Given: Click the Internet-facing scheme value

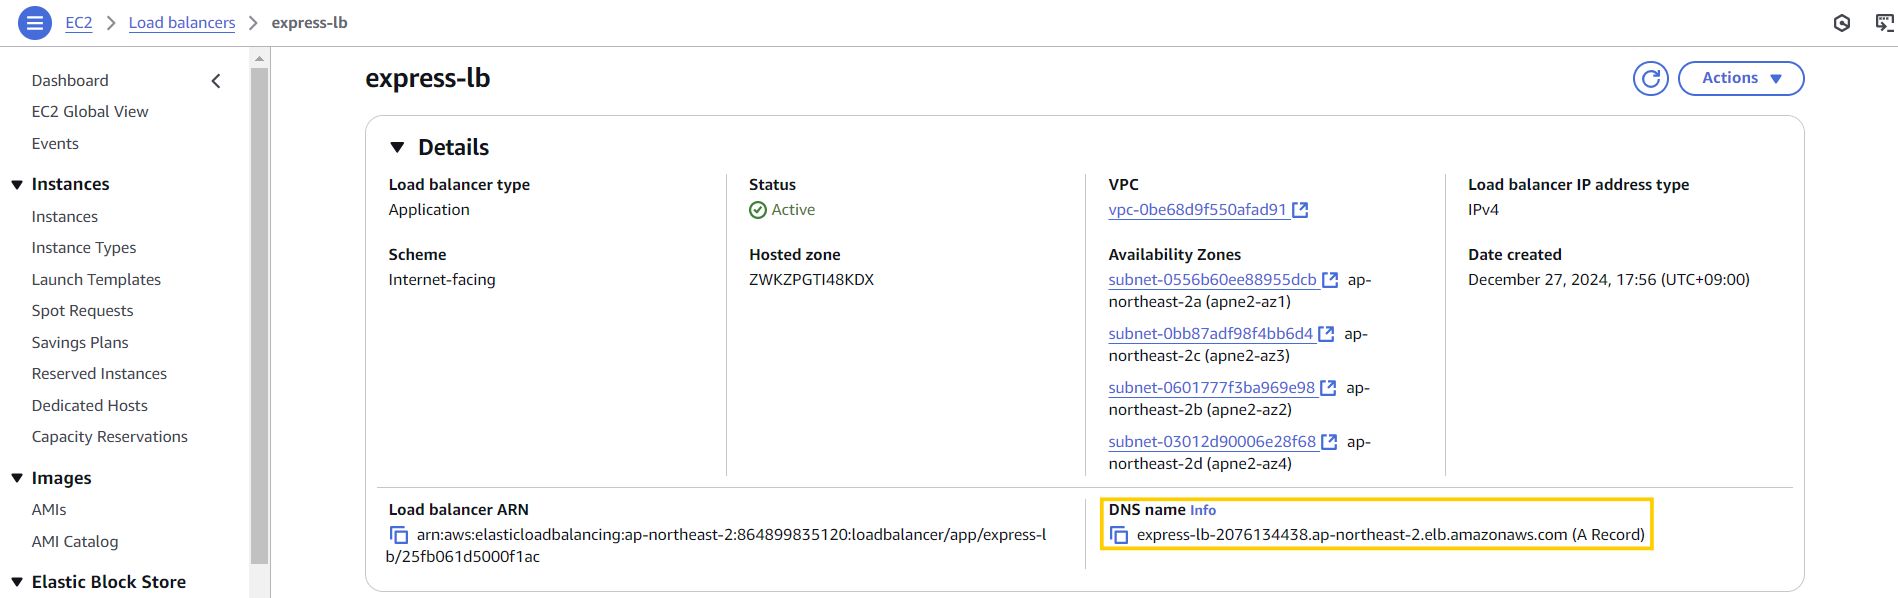Looking at the screenshot, I should point(442,280).
